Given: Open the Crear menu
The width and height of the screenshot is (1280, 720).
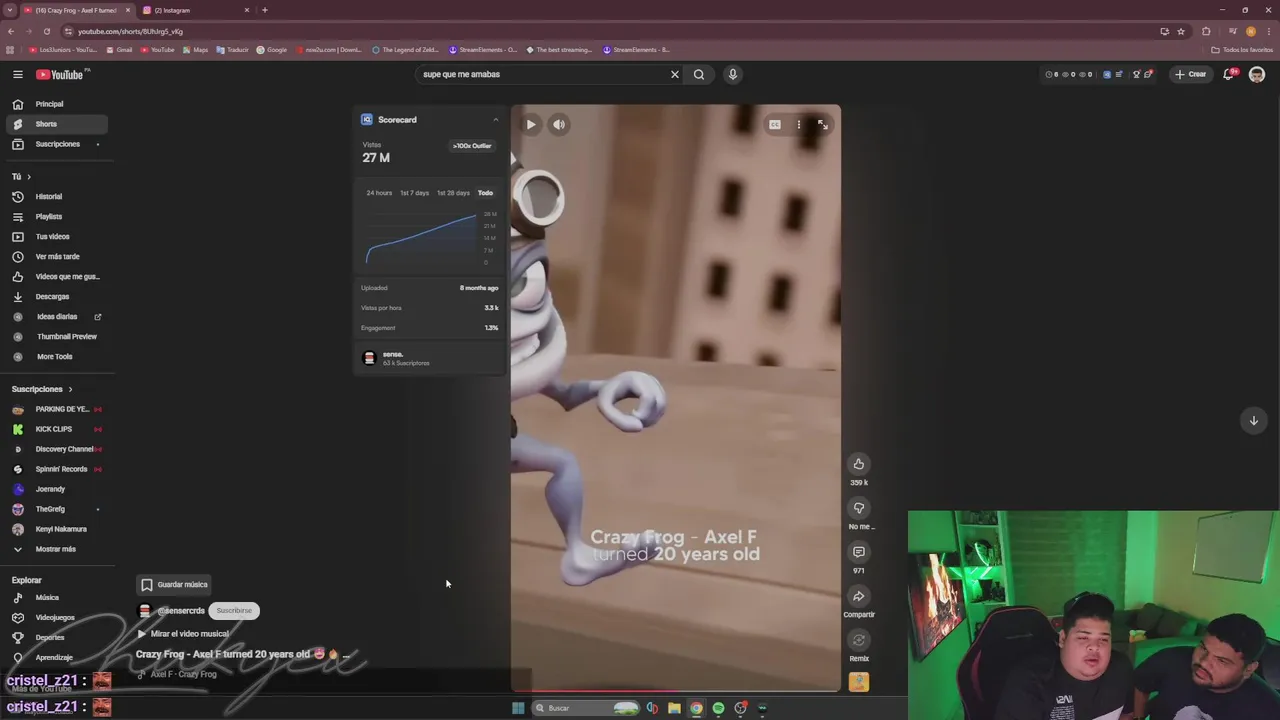Looking at the screenshot, I should click(1191, 74).
